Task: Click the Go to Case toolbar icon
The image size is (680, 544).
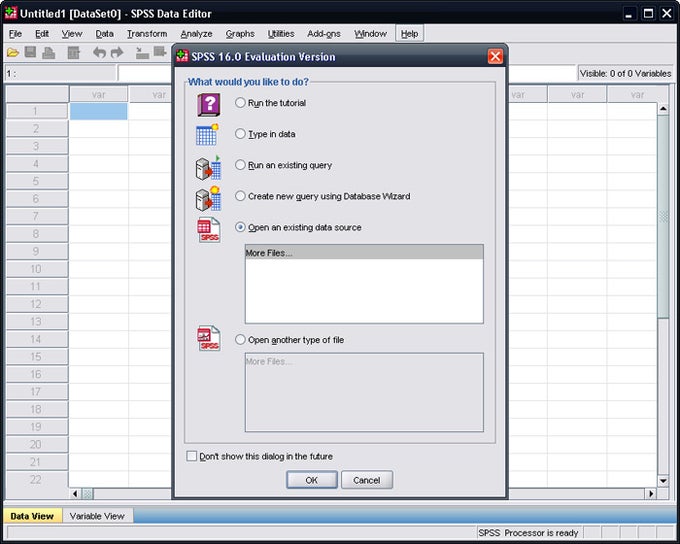Action: point(142,53)
